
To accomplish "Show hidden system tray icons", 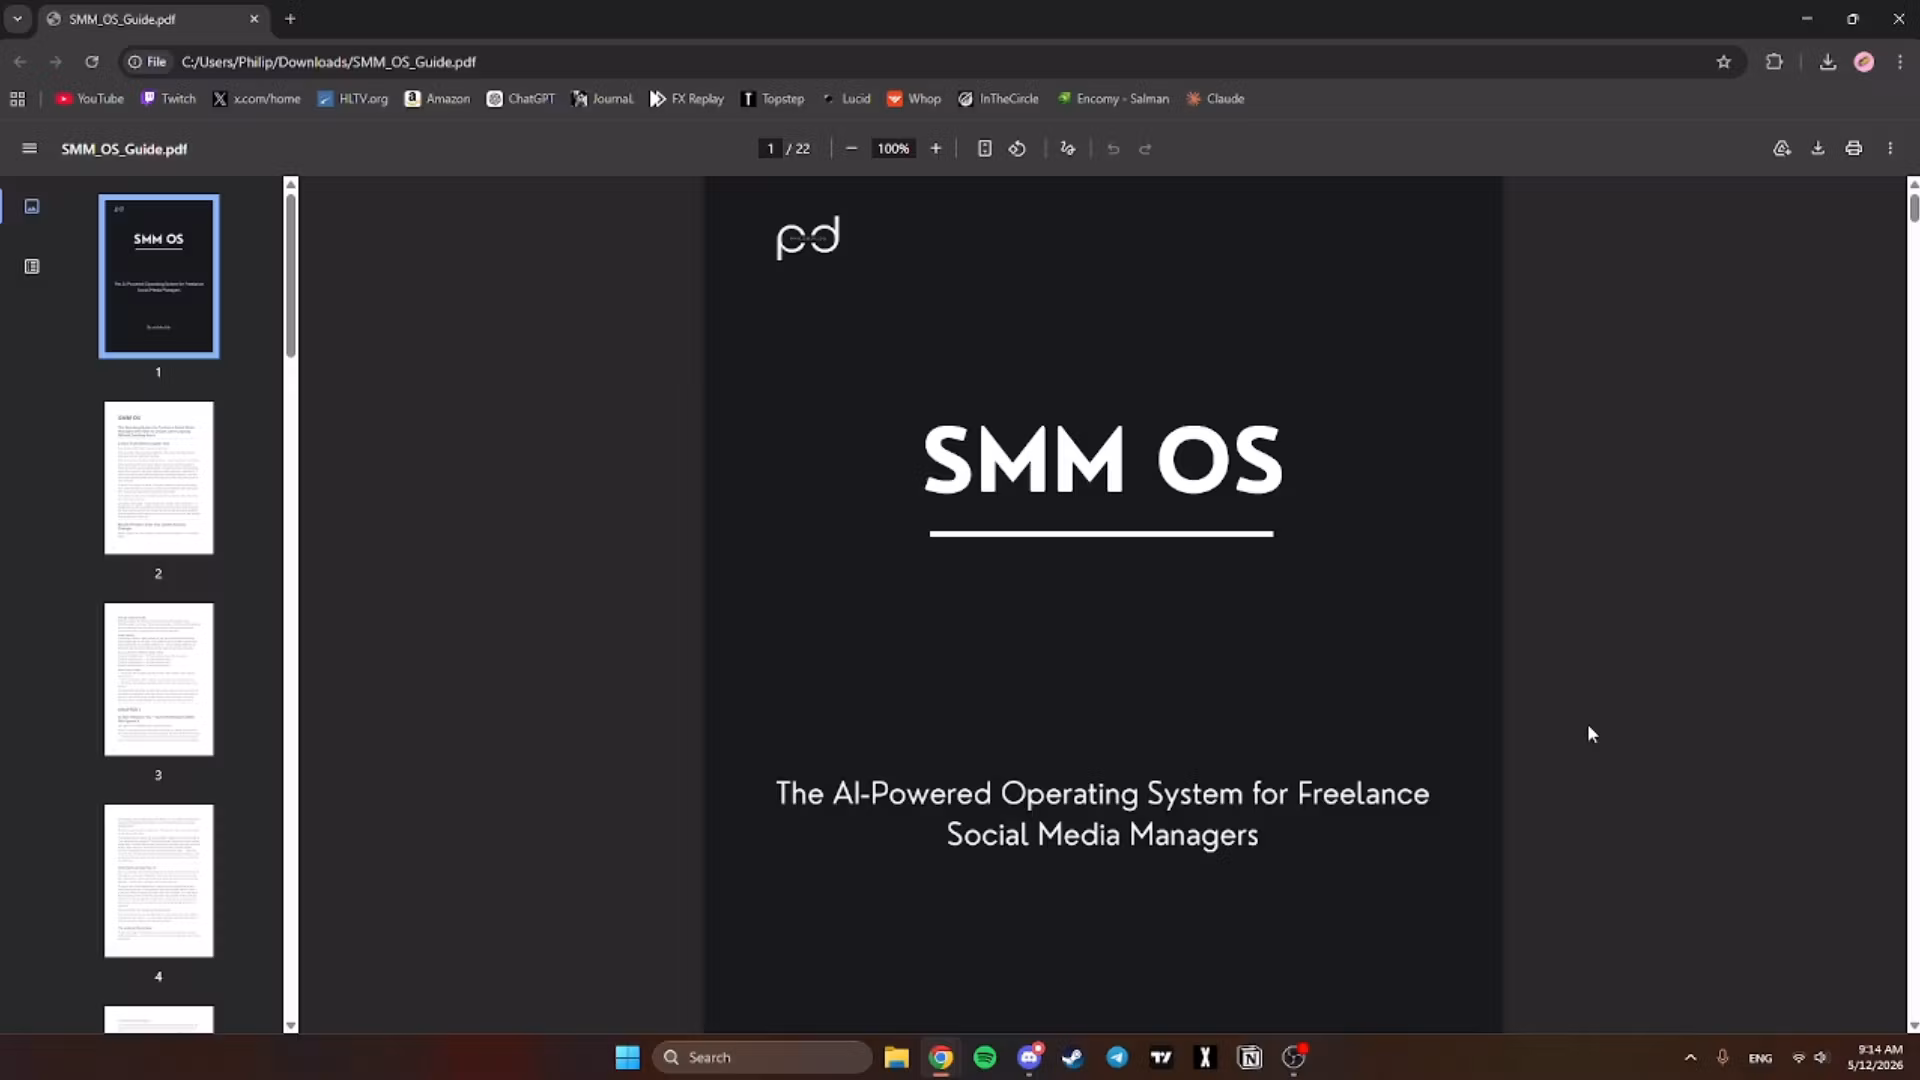I will tap(1690, 1057).
